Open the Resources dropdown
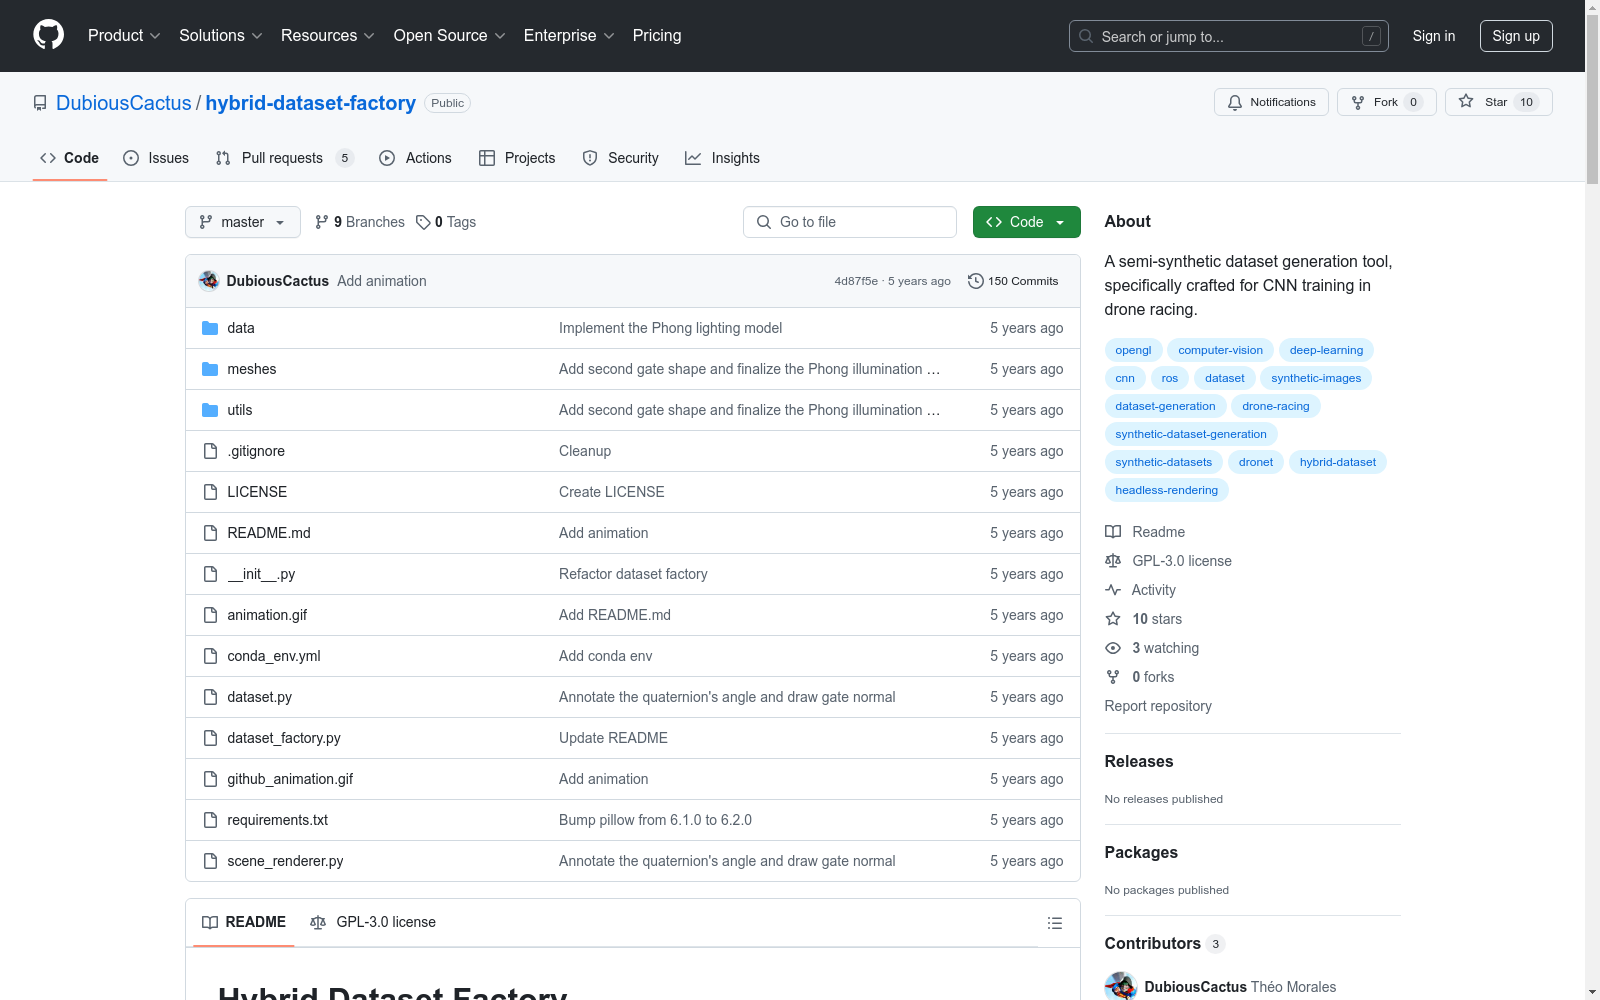The image size is (1600, 1000). 328,36
